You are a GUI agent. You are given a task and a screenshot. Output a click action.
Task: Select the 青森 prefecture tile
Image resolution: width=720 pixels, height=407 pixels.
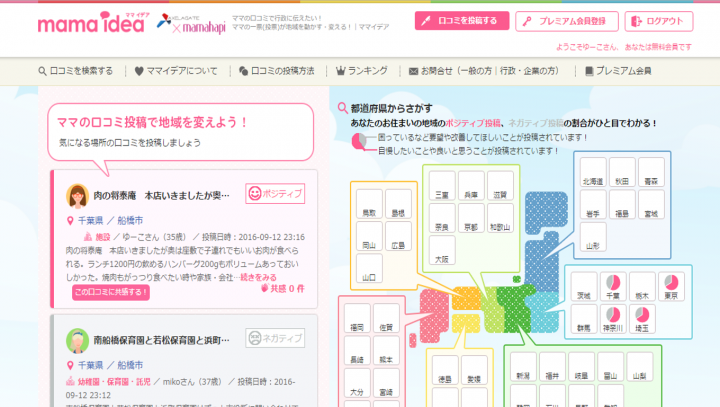click(651, 172)
